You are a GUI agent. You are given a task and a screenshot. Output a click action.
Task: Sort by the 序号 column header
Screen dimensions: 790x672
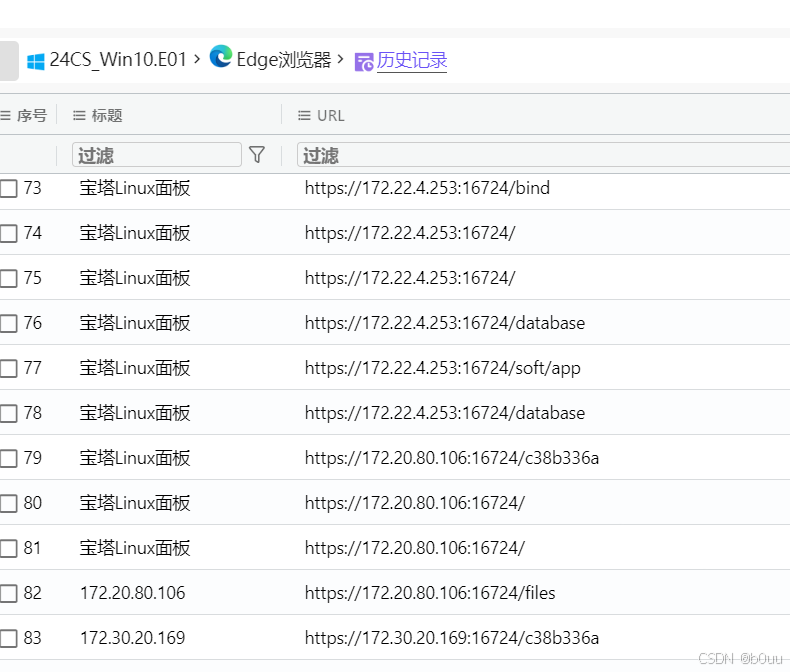click(32, 116)
